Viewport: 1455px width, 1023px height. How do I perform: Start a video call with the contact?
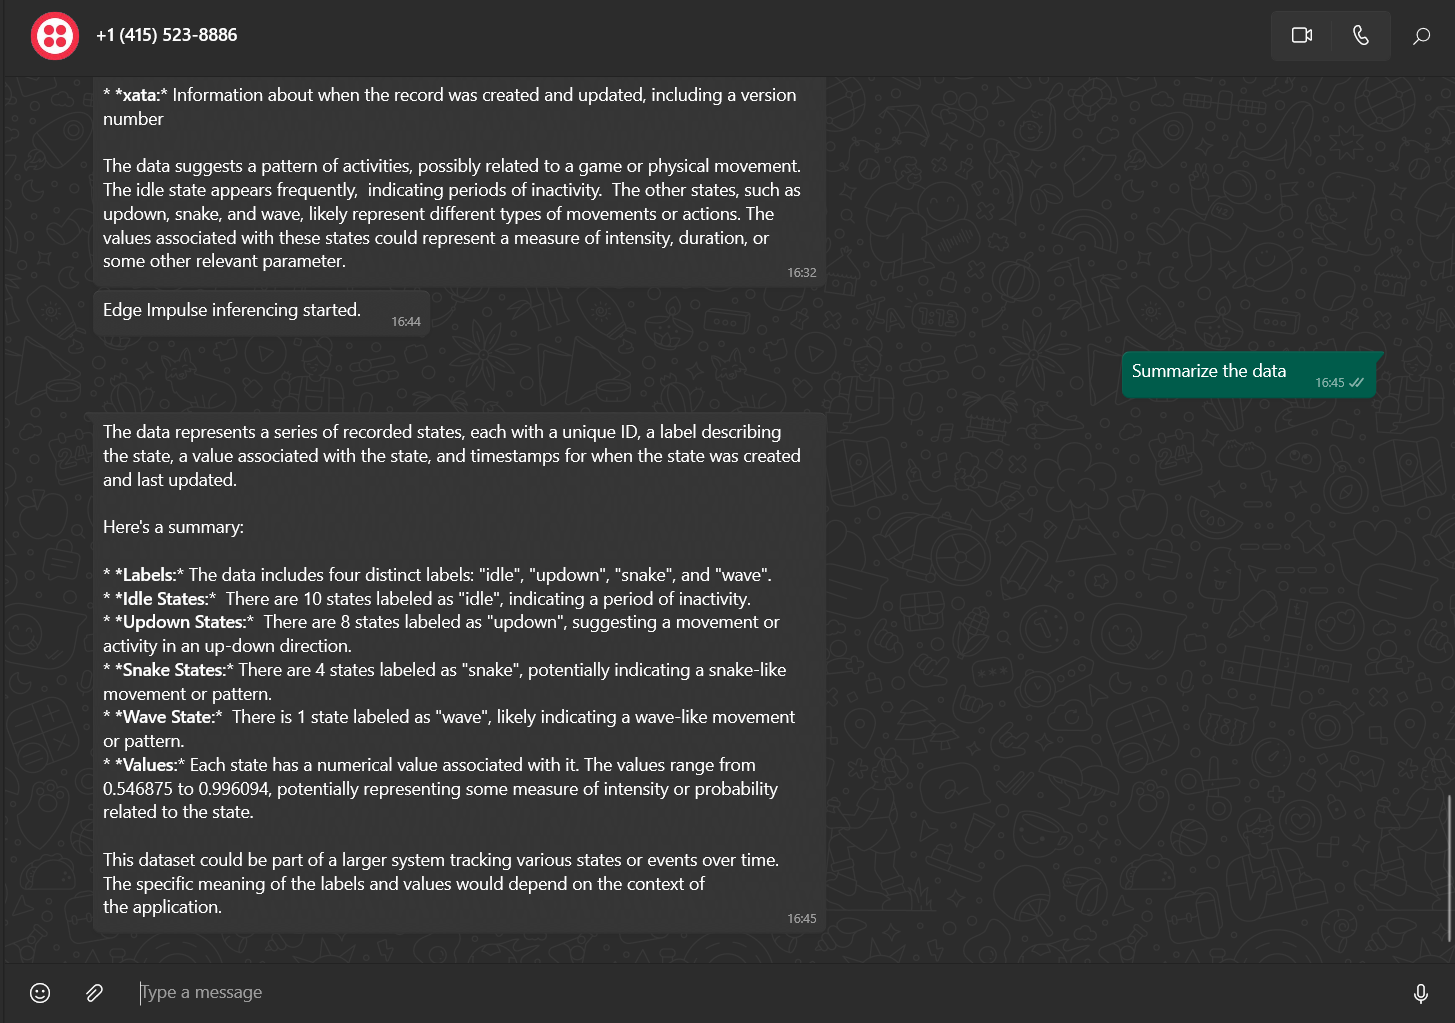tap(1301, 36)
